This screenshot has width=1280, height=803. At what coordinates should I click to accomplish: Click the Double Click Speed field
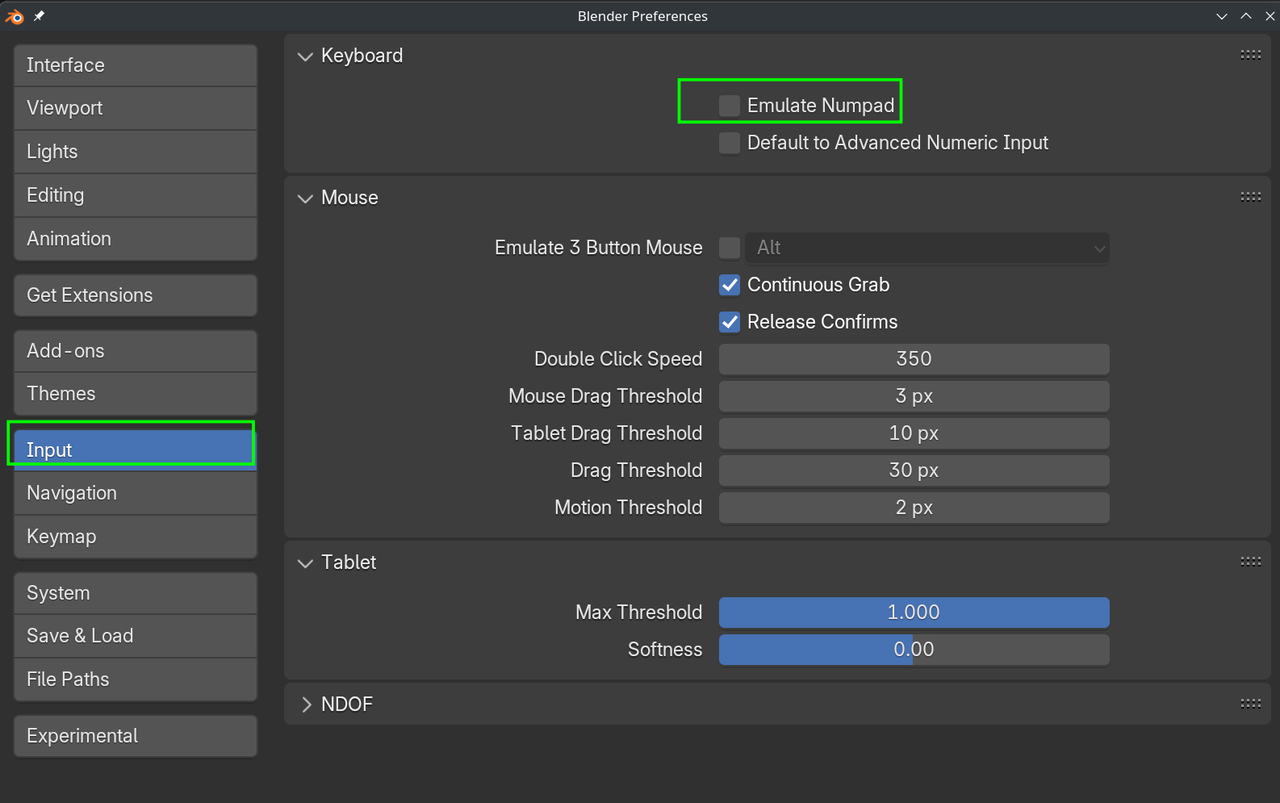[x=914, y=359]
